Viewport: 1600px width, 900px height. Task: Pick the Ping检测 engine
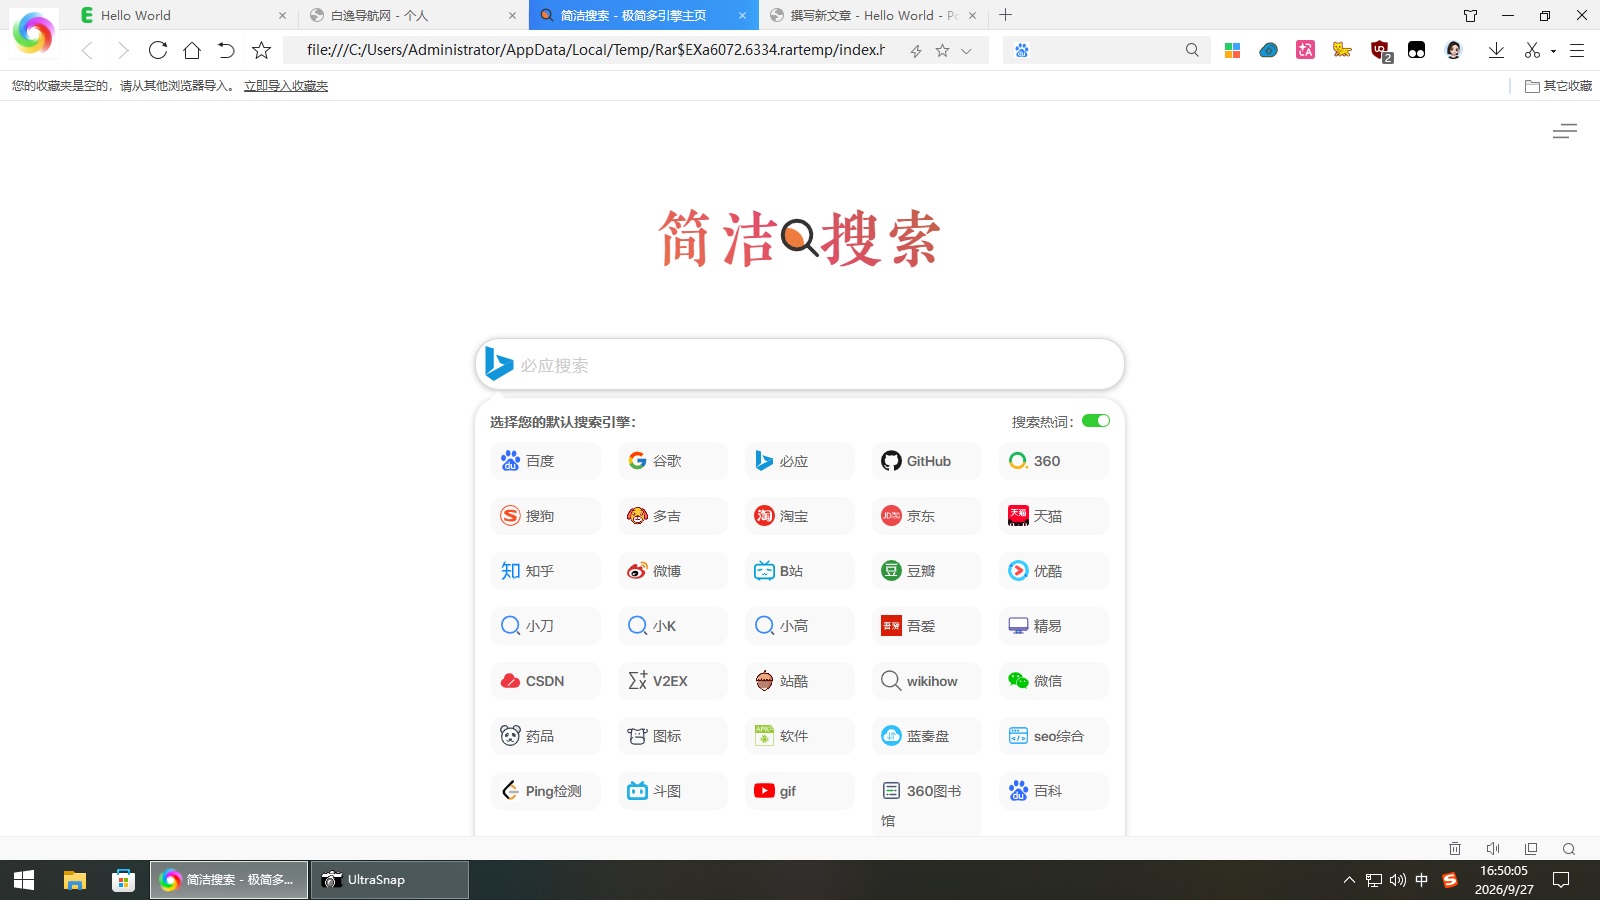pyautogui.click(x=545, y=791)
